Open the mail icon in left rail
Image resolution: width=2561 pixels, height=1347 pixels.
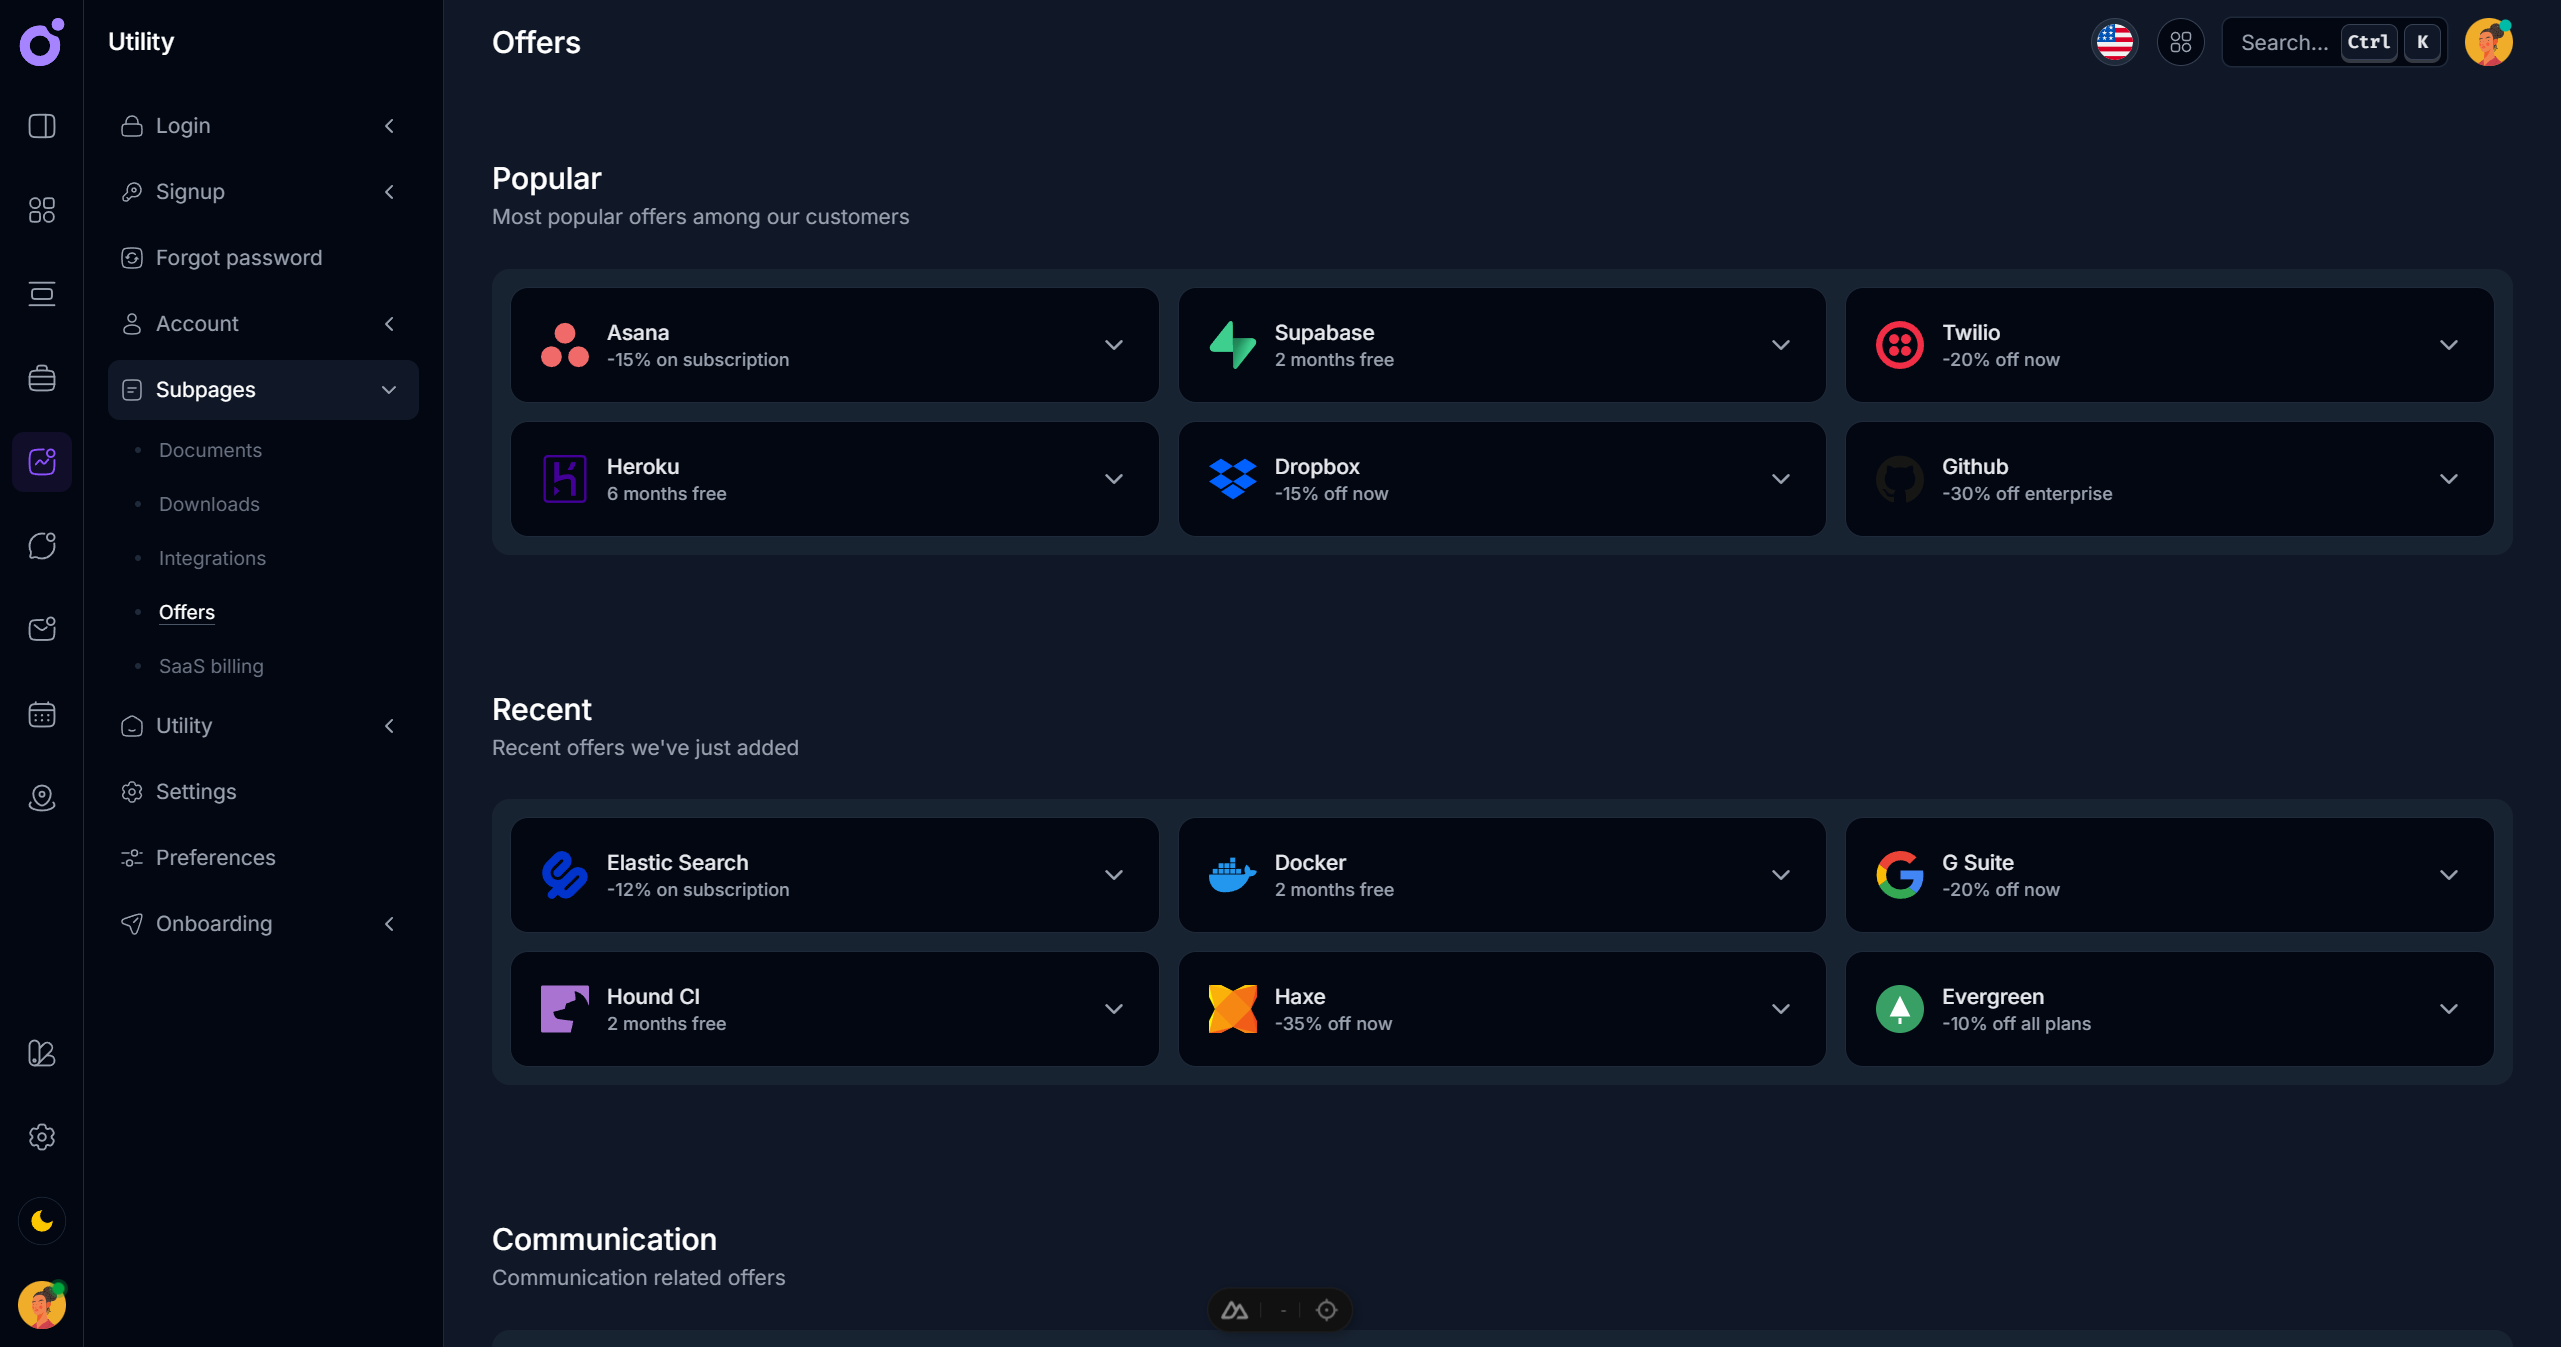41,629
